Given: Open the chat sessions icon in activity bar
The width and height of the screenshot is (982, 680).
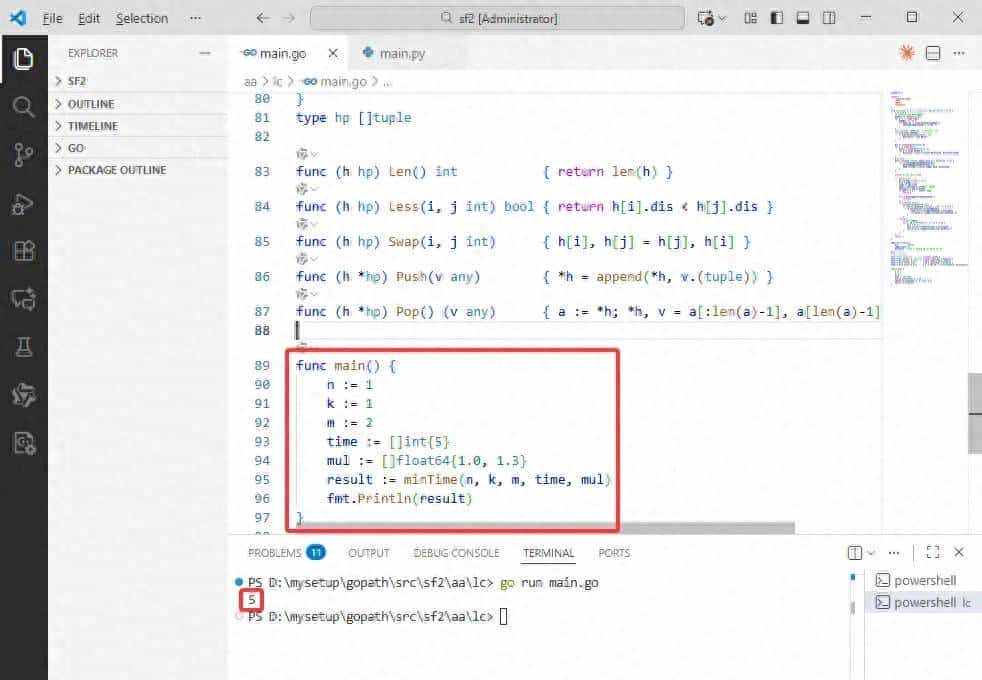Looking at the screenshot, I should [x=23, y=299].
